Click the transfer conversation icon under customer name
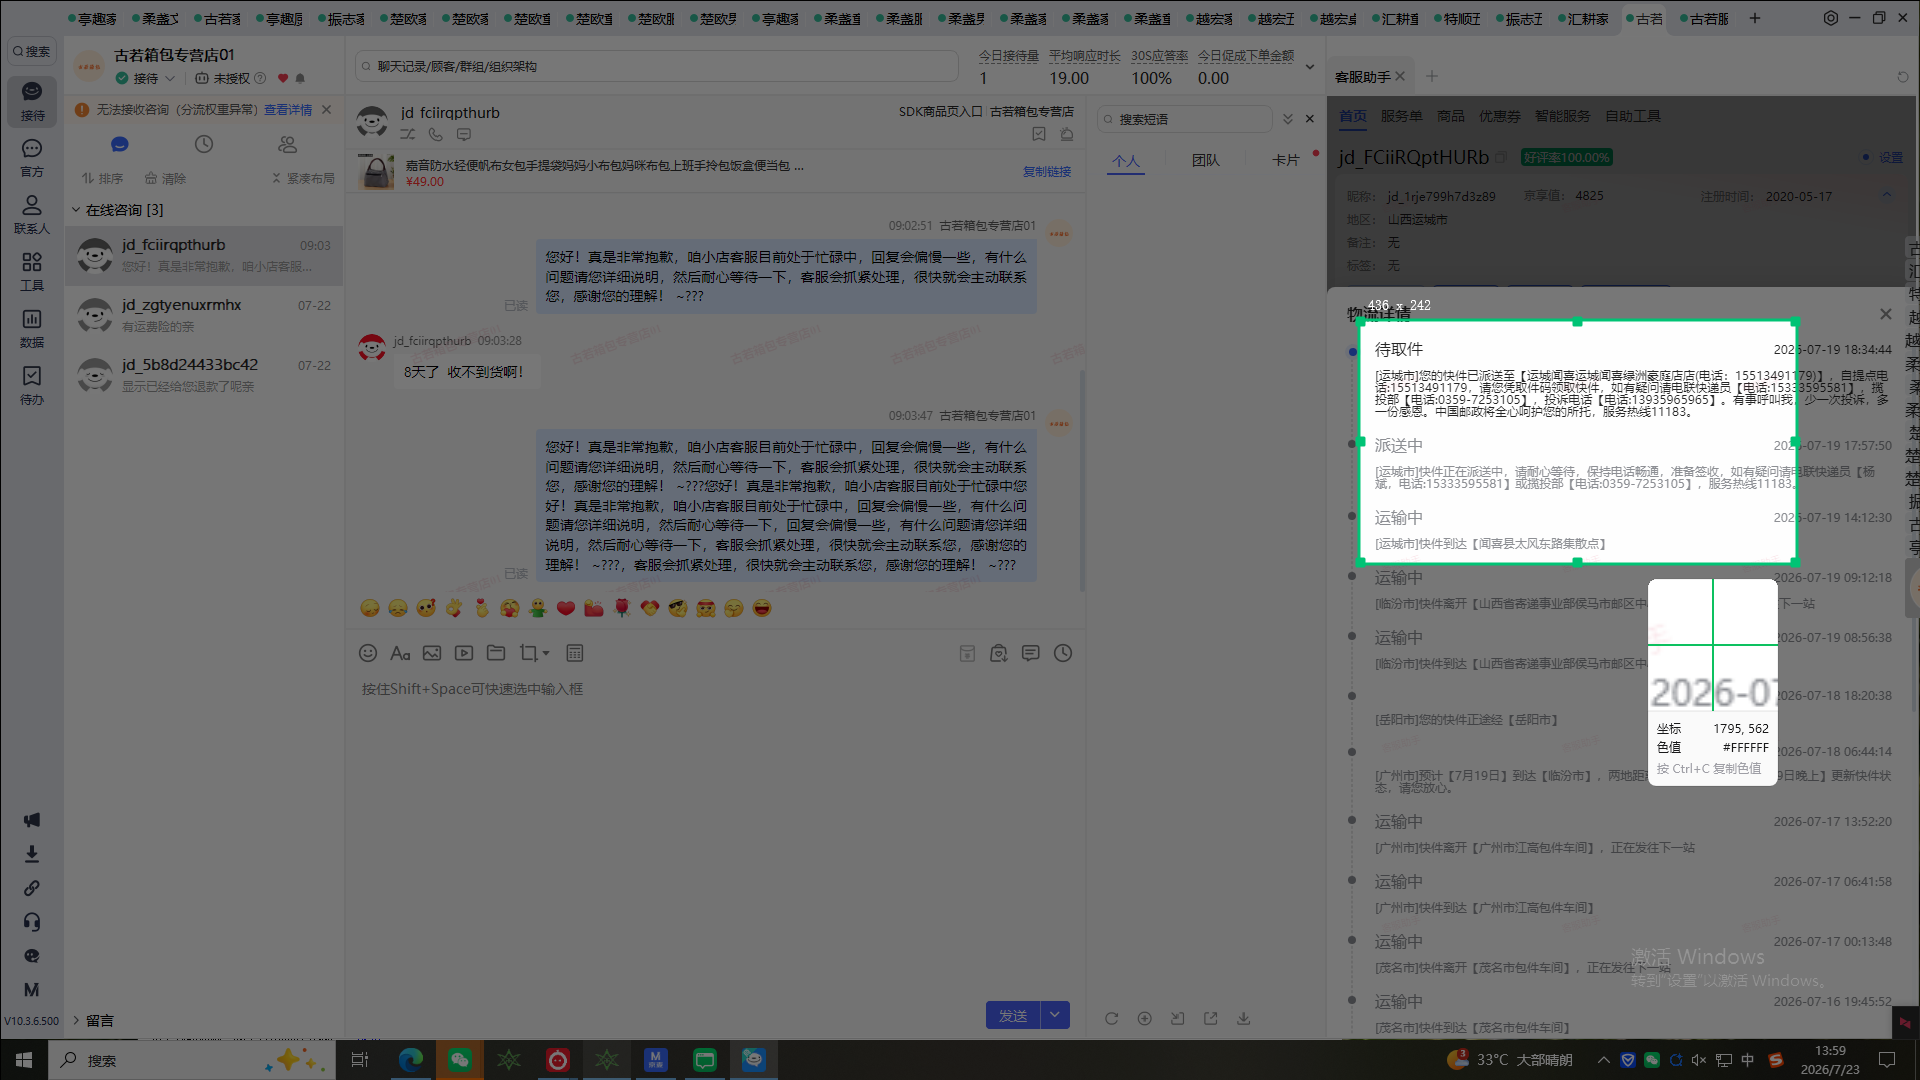The image size is (1920, 1080). 408,134
